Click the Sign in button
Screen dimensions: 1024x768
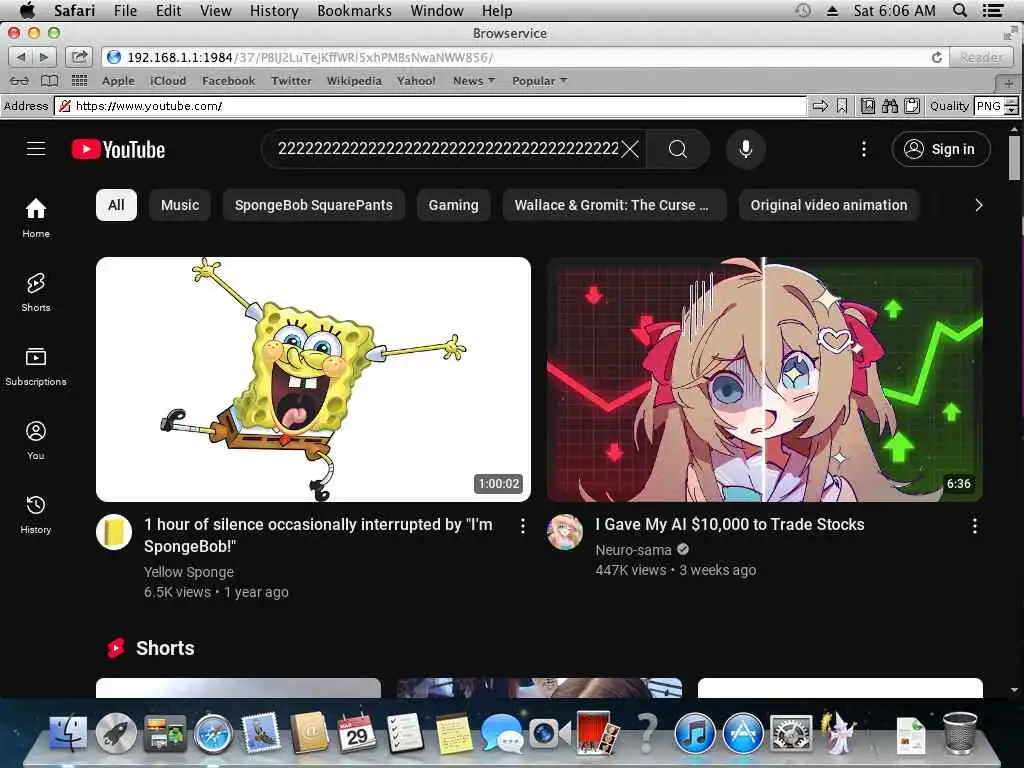[940, 149]
